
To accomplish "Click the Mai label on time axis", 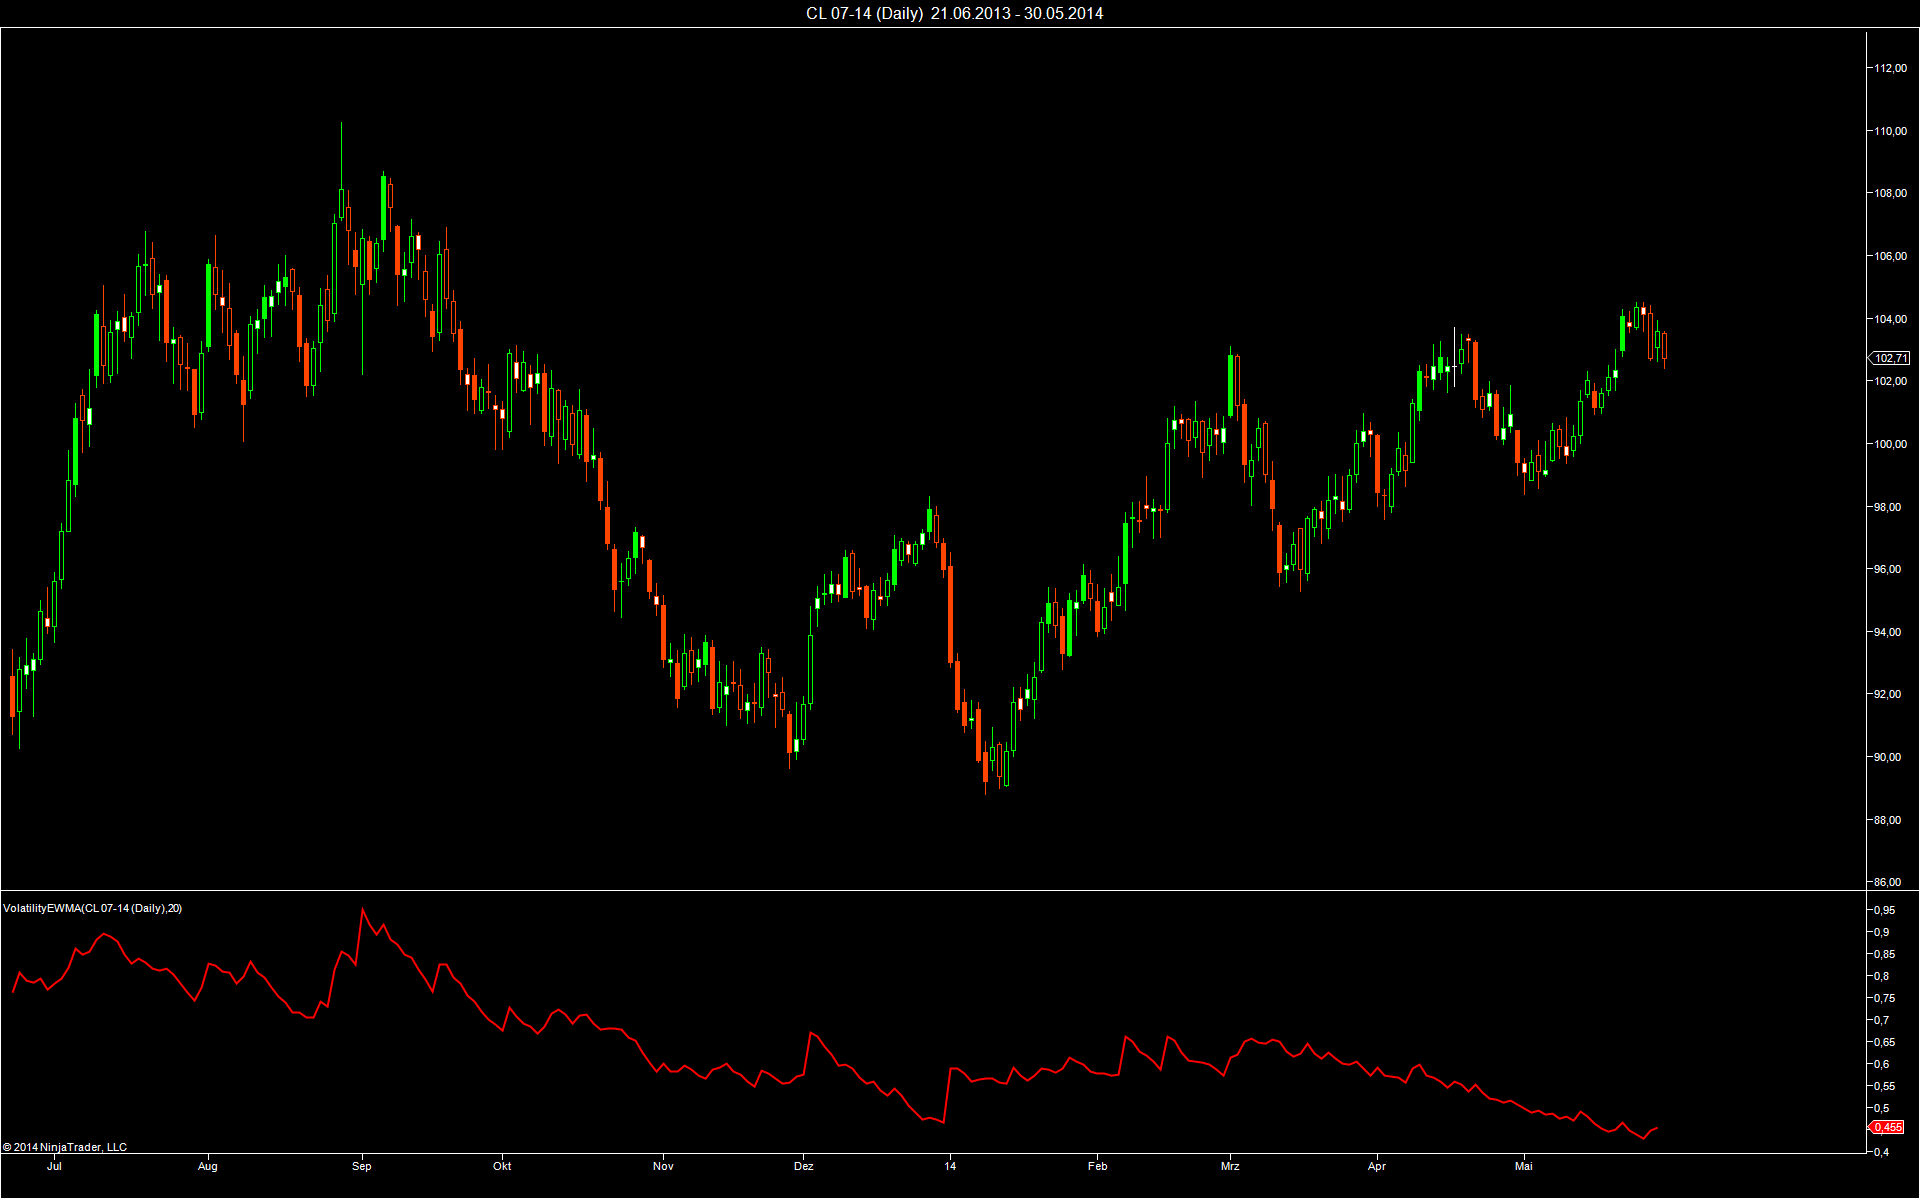I will [x=1523, y=1166].
